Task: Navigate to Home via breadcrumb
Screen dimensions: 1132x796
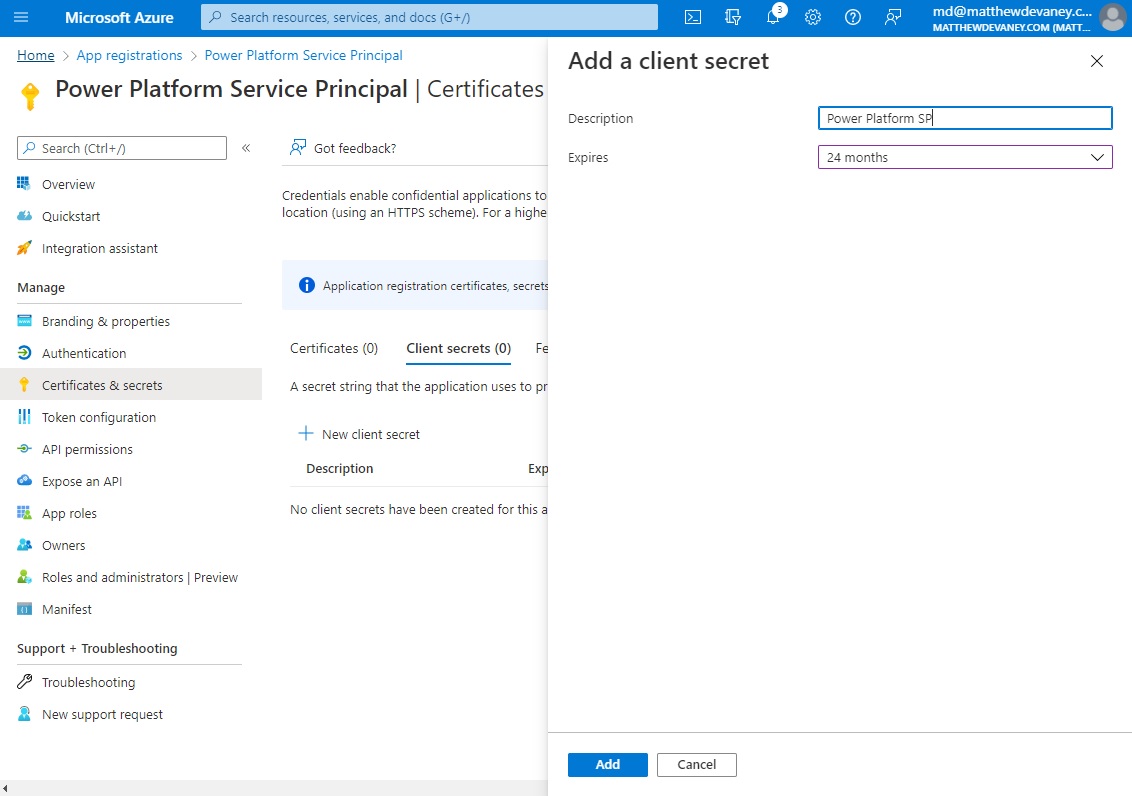Action: (x=35, y=55)
